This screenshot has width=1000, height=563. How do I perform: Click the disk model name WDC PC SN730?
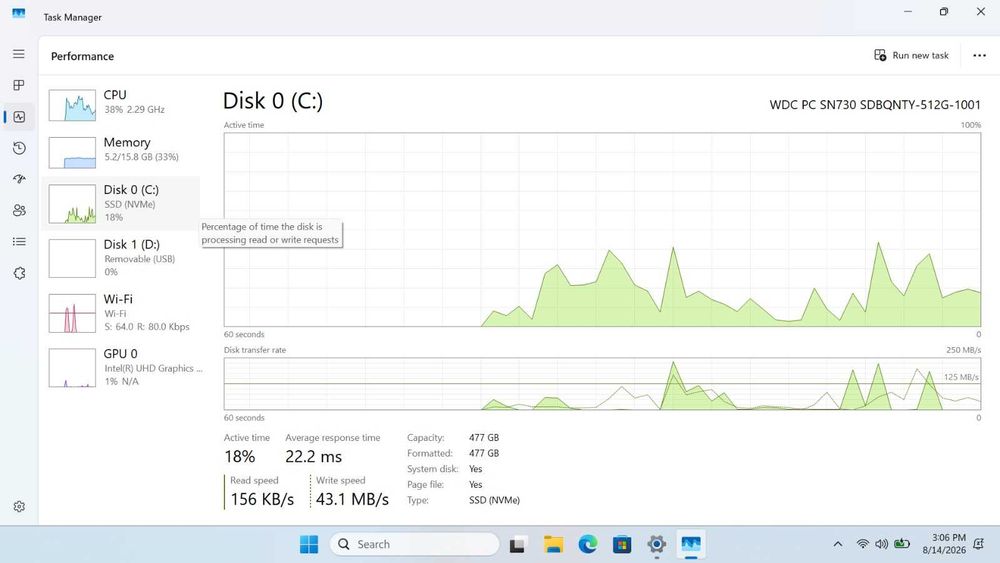[875, 105]
